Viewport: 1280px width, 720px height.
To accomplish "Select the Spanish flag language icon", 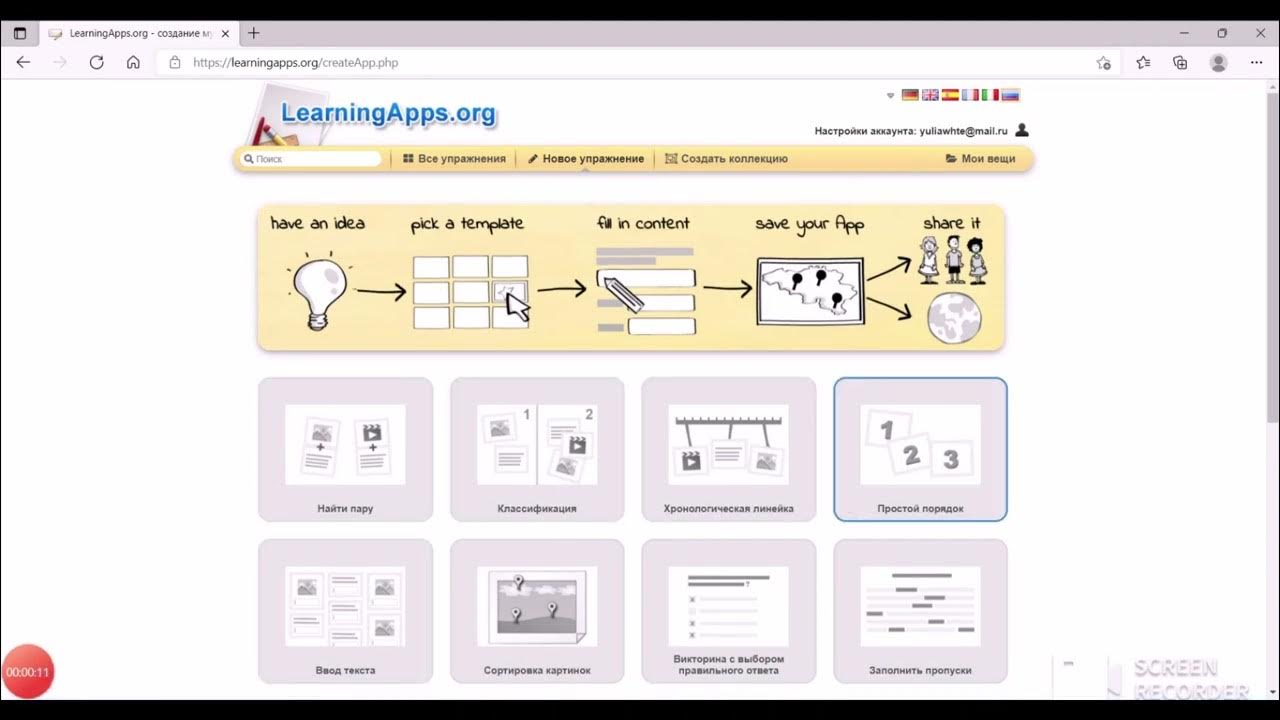I will tap(950, 95).
